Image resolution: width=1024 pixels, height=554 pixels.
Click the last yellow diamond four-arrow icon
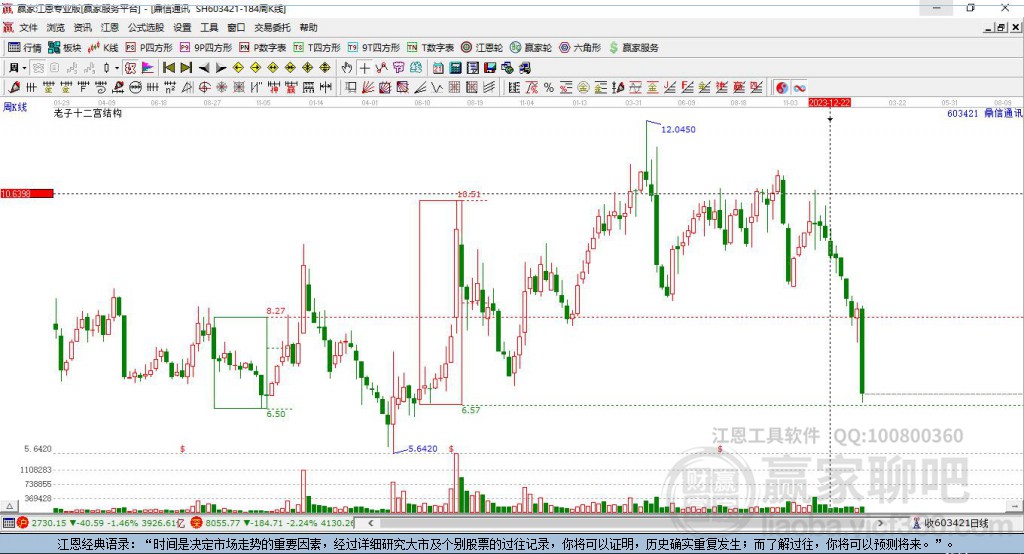pyautogui.click(x=325, y=68)
